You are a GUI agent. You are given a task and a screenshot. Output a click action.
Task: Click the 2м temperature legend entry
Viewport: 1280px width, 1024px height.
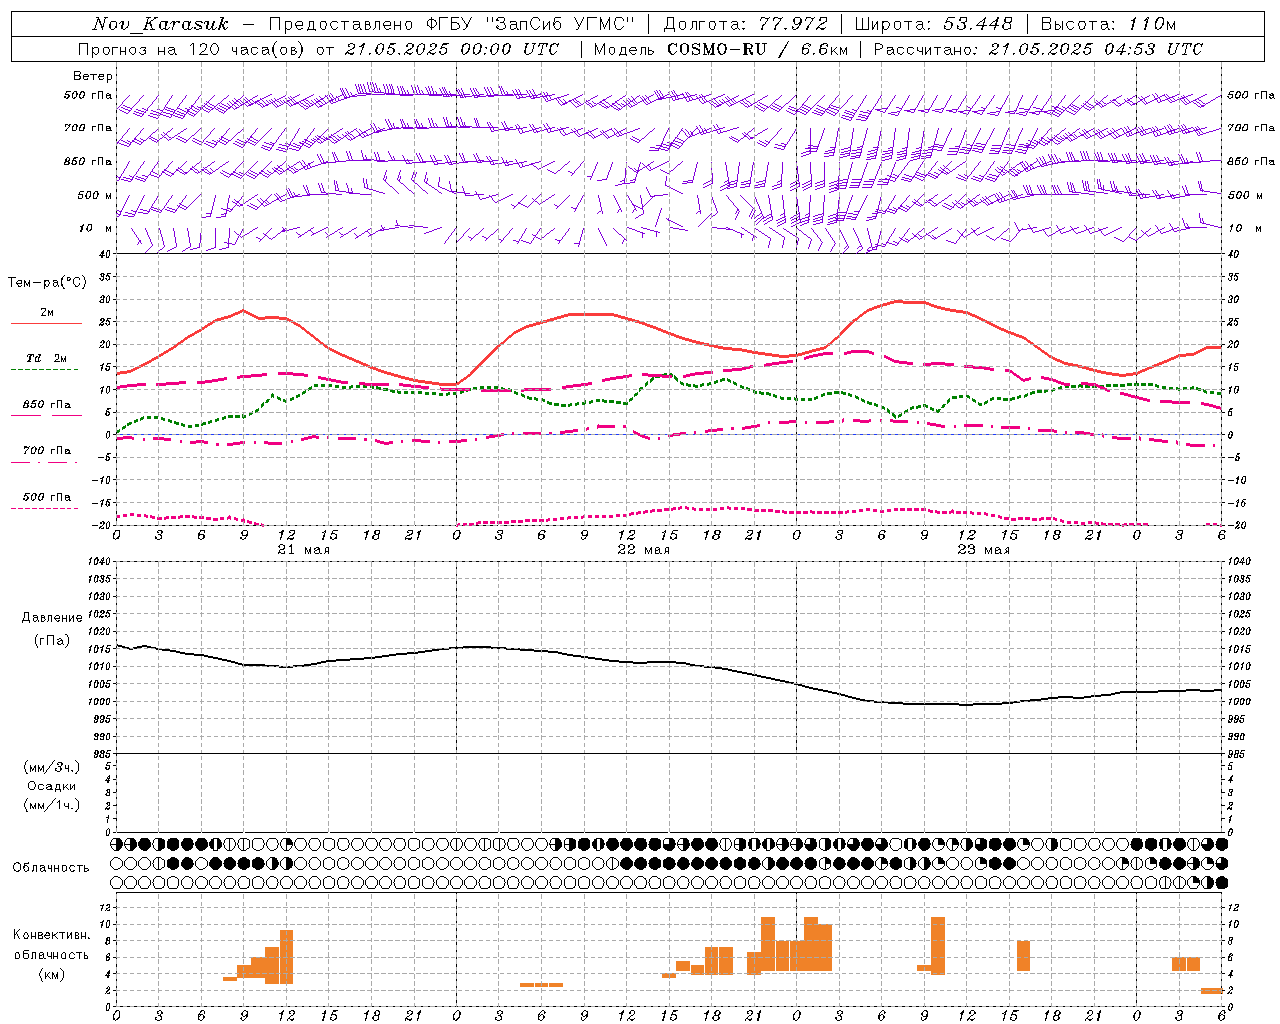47,313
